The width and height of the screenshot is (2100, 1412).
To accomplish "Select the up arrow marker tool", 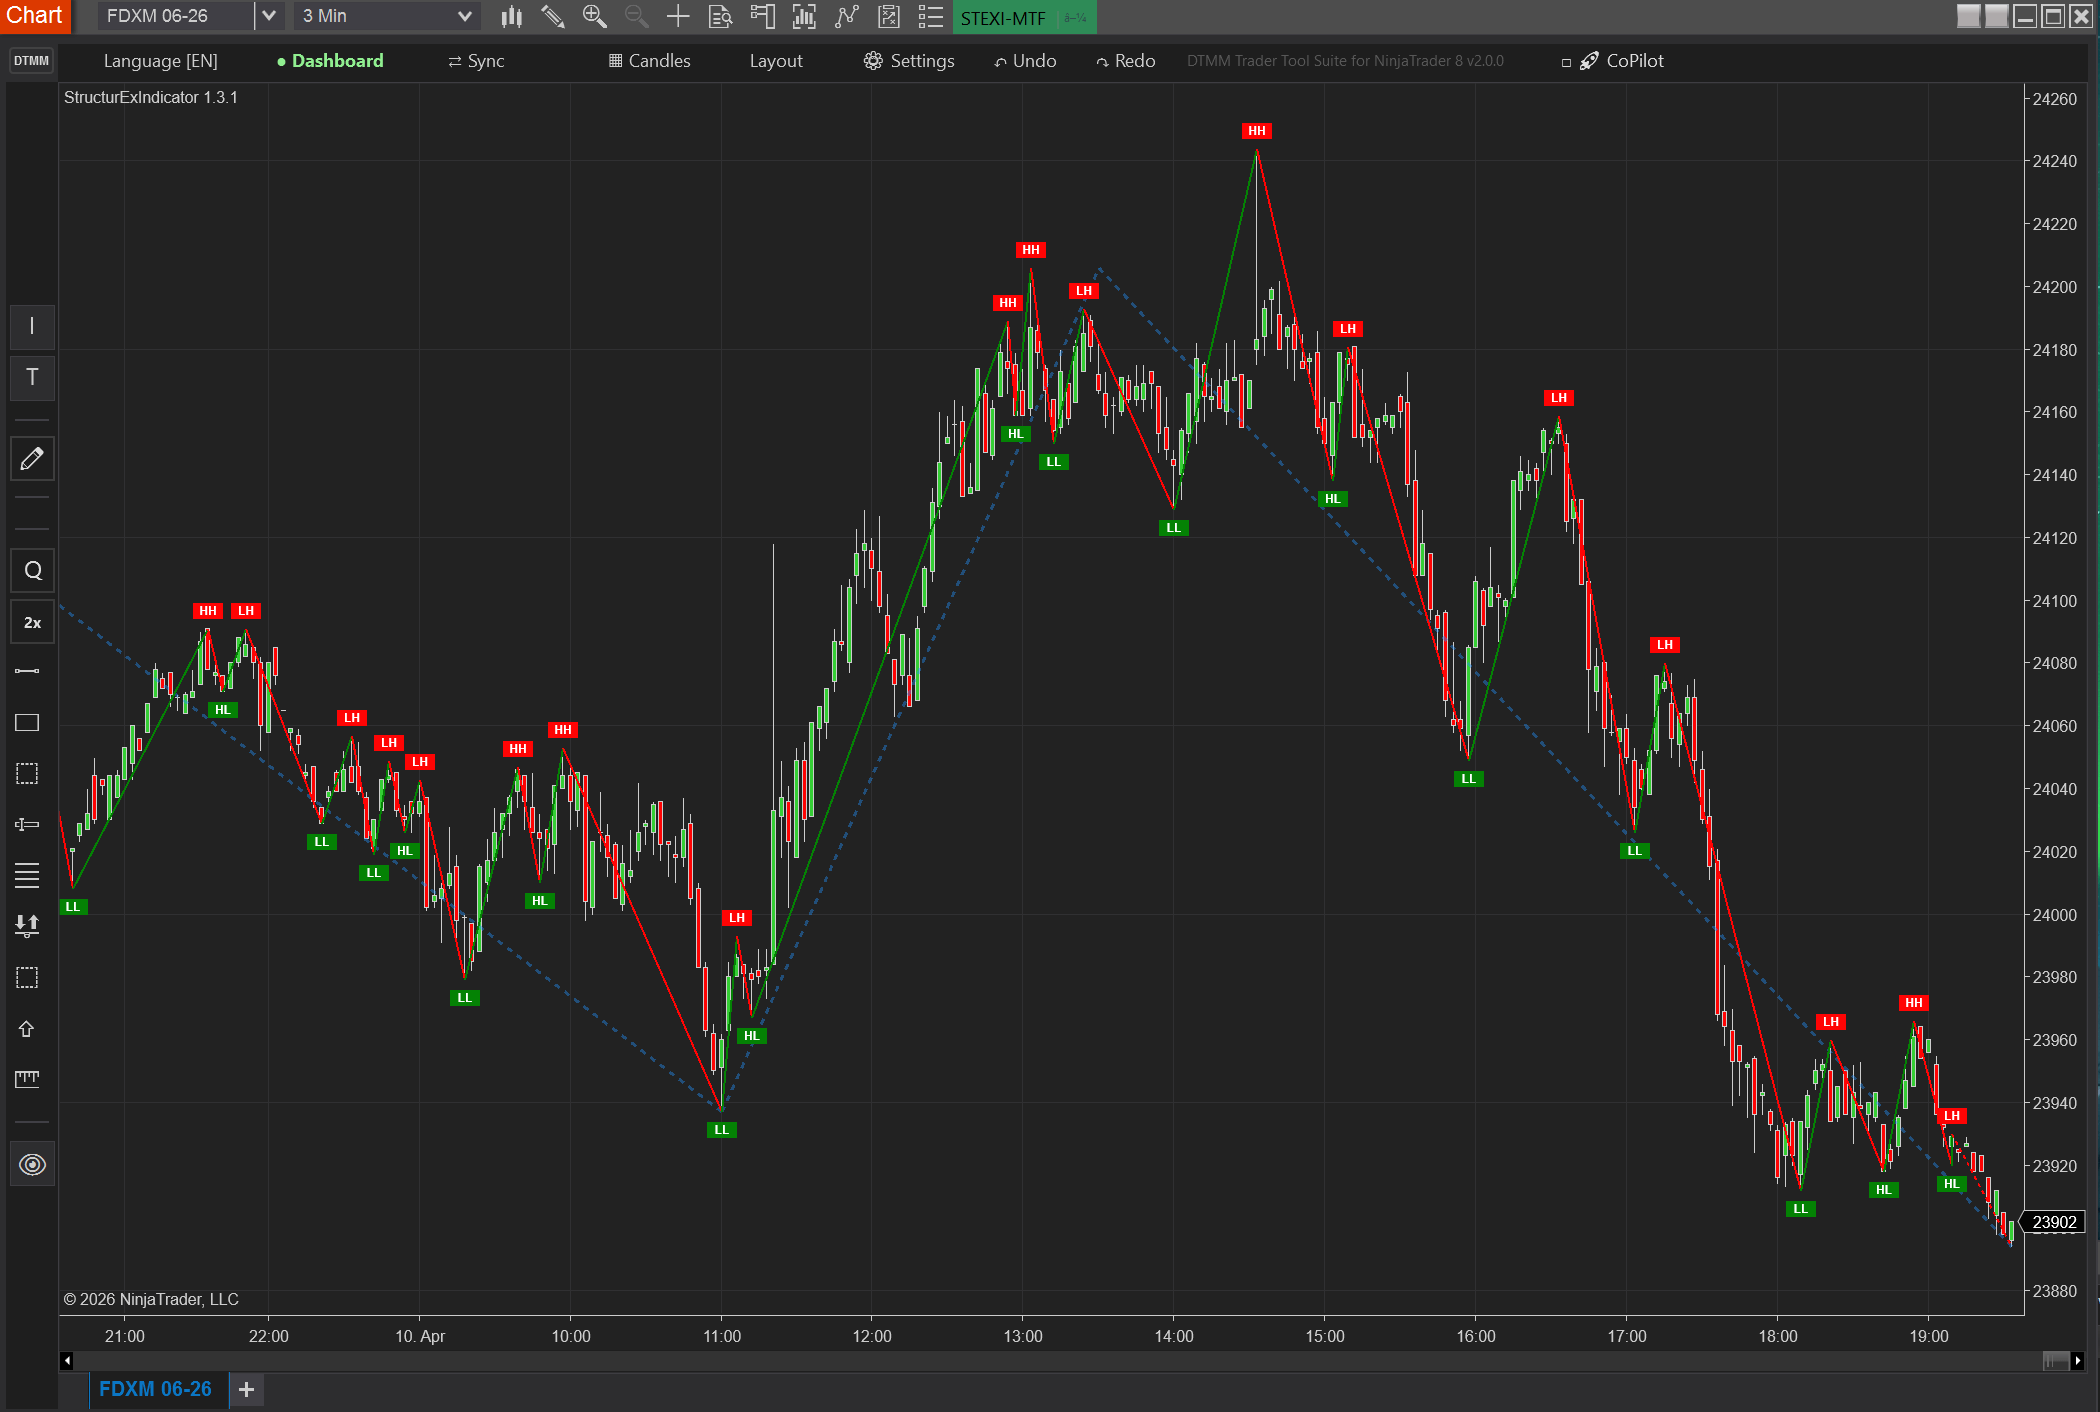I will [x=27, y=1029].
